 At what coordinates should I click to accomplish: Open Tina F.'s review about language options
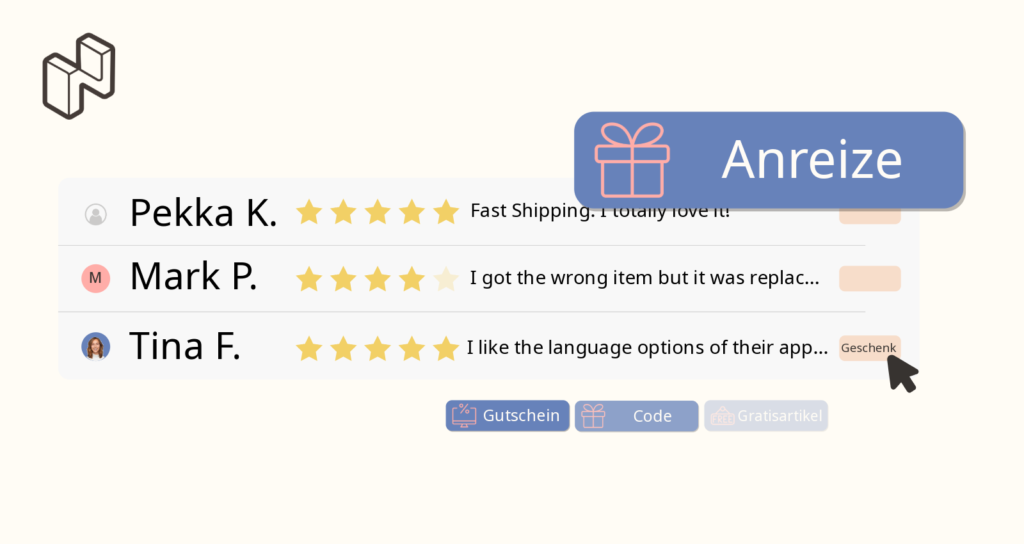click(x=647, y=348)
